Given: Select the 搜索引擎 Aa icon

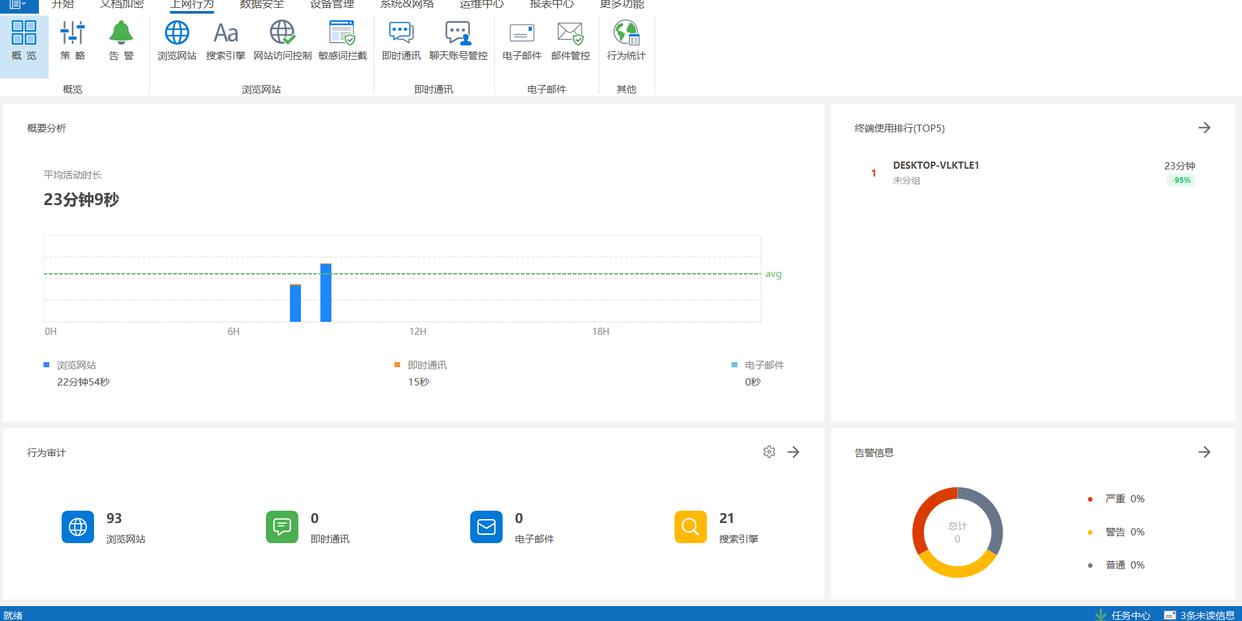Looking at the screenshot, I should [x=225, y=40].
